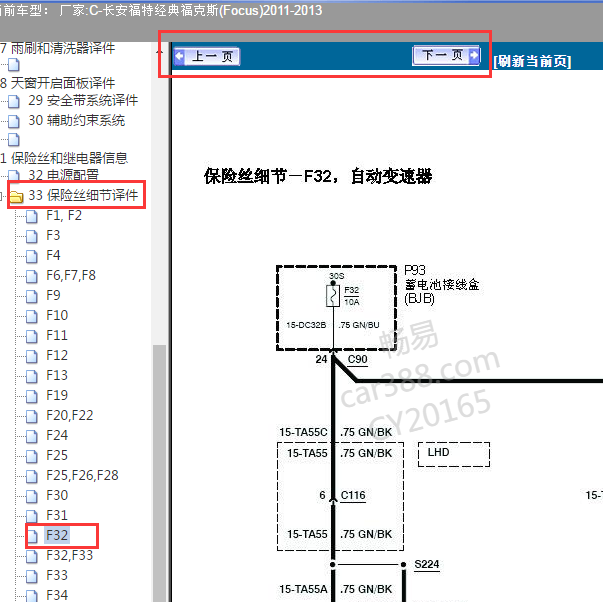Open the F32,F33 entry
Screen dimensions: 603x602
point(70,555)
